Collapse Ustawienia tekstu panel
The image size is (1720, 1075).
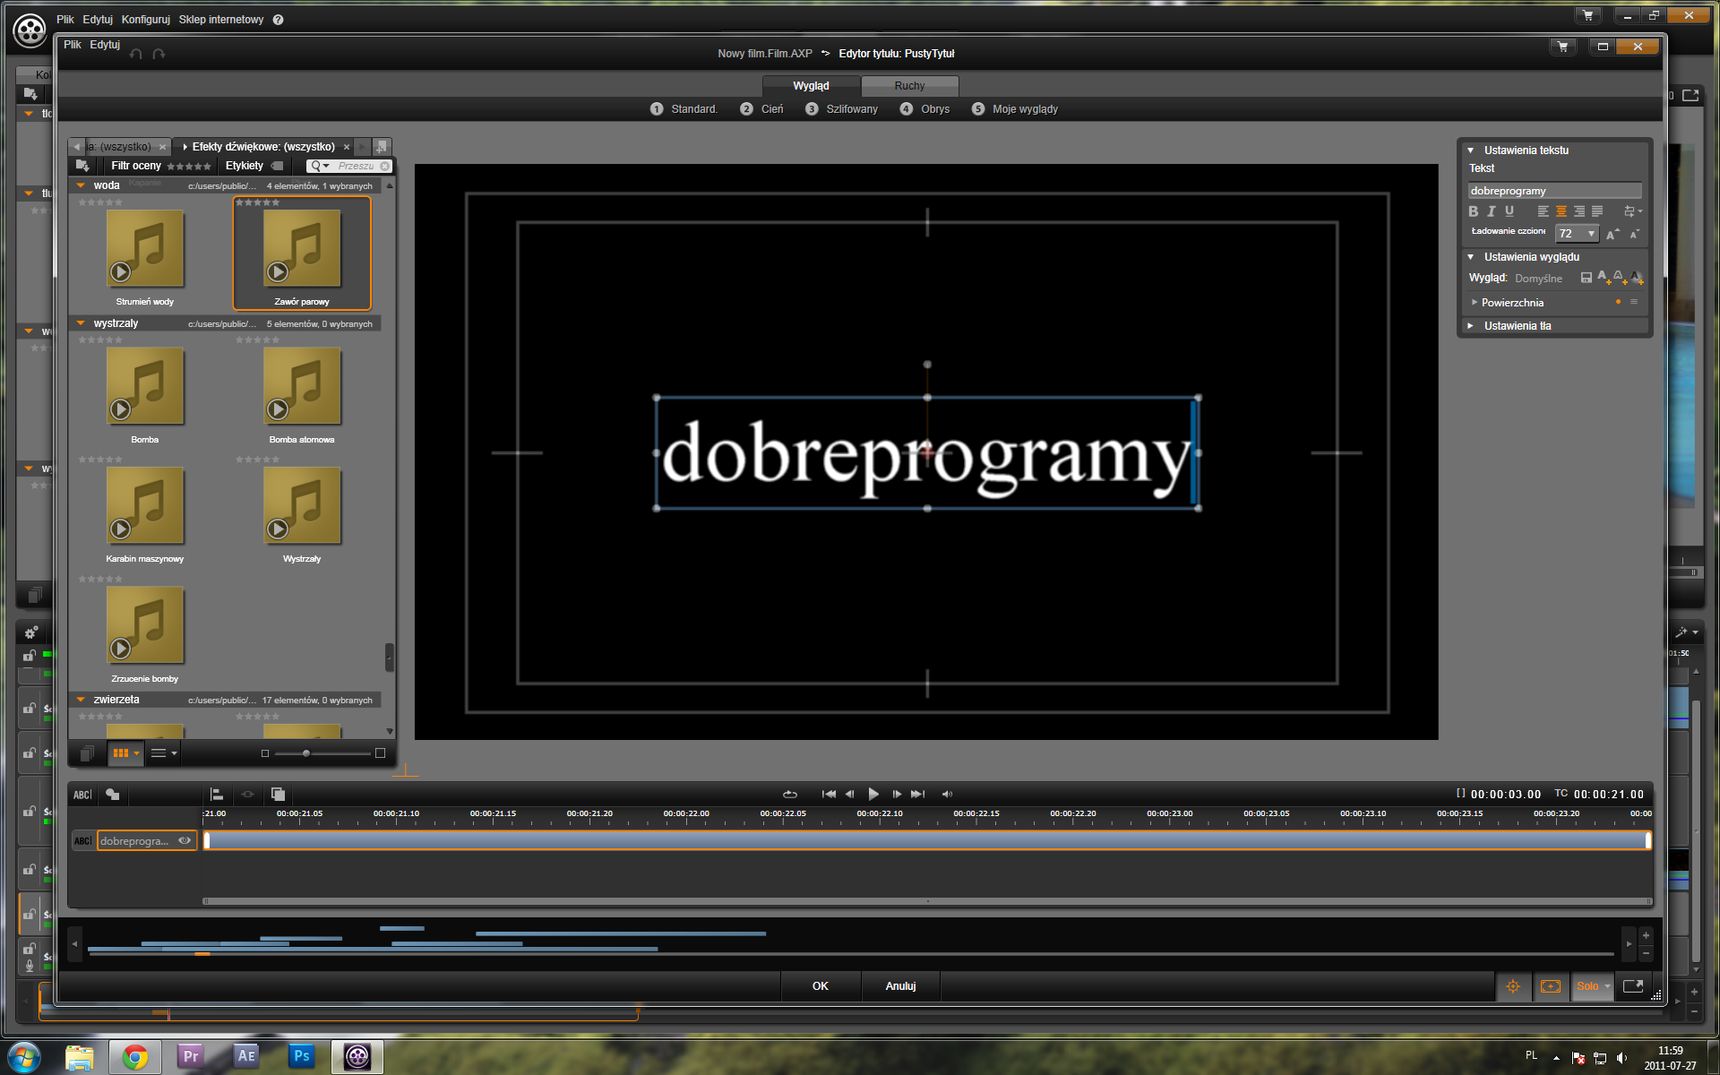point(1470,150)
